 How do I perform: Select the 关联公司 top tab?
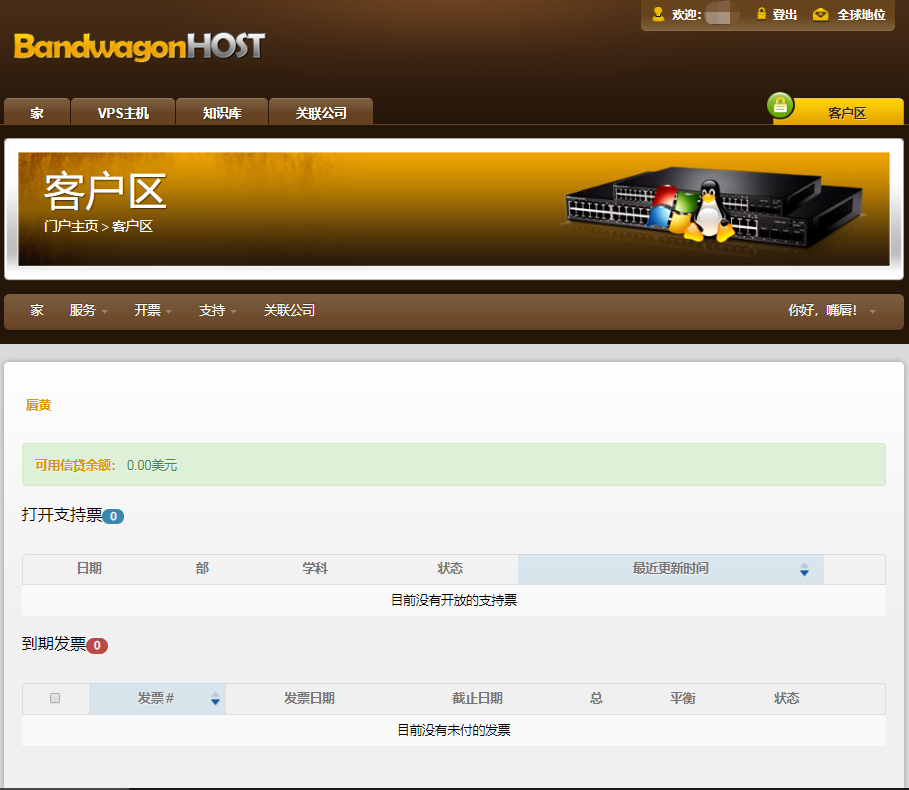321,113
